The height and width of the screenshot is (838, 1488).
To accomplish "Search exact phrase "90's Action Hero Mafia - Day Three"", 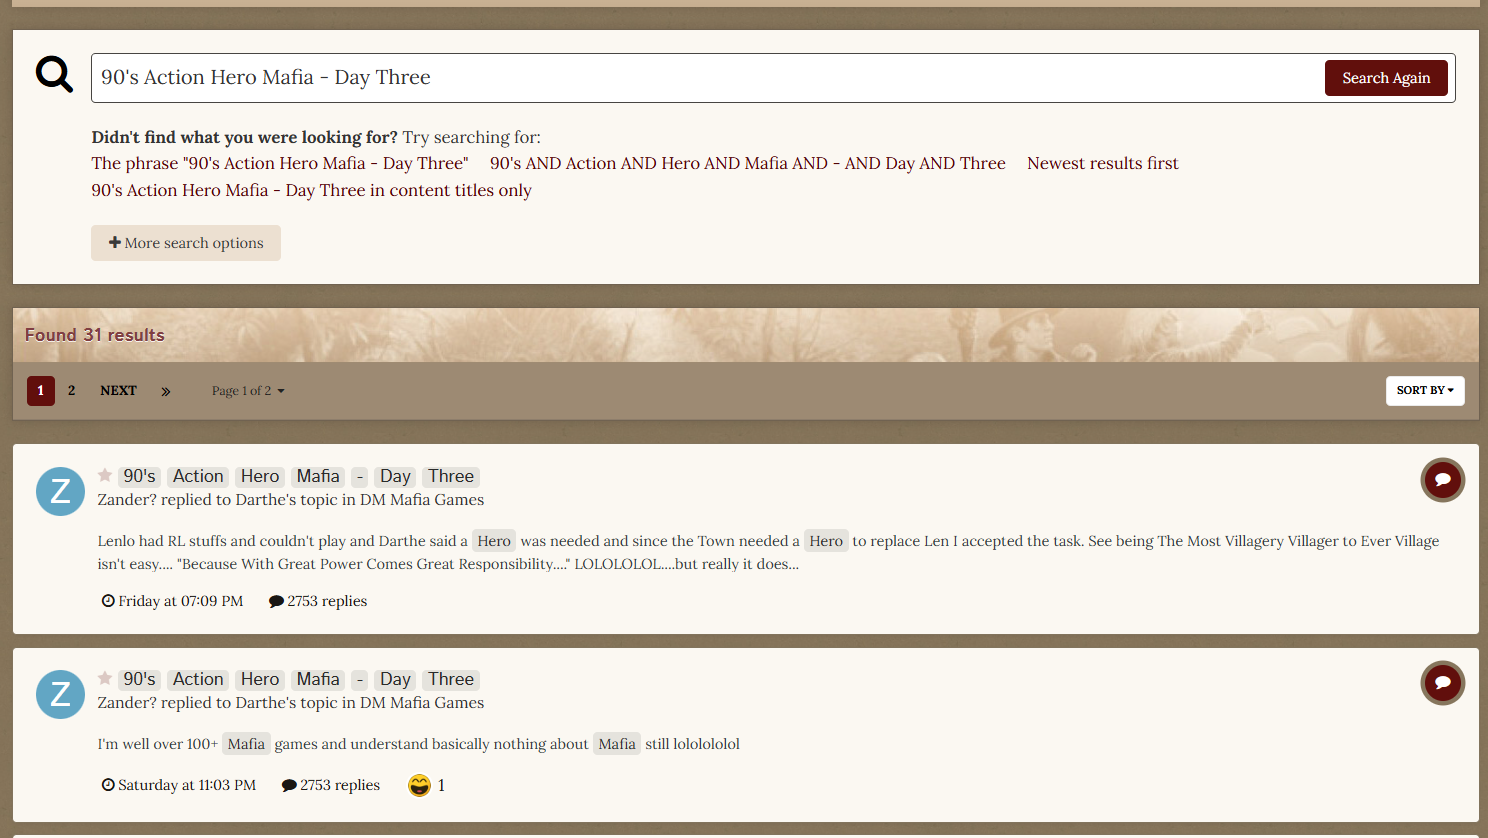I will 280,163.
